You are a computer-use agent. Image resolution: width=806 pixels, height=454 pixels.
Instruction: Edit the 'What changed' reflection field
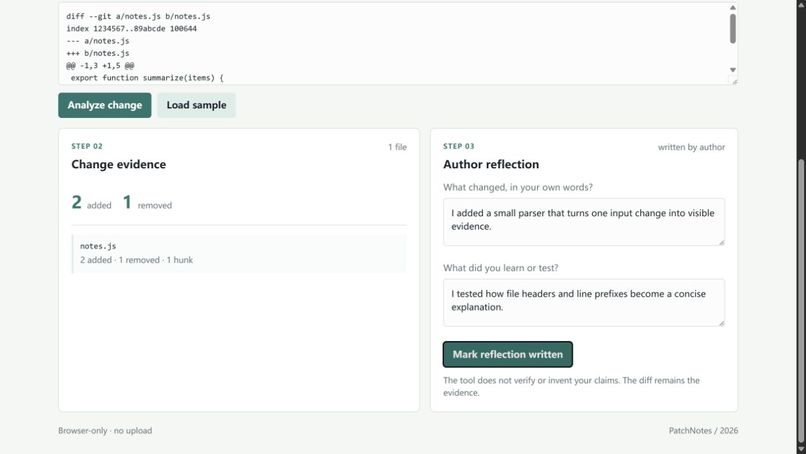(x=584, y=222)
